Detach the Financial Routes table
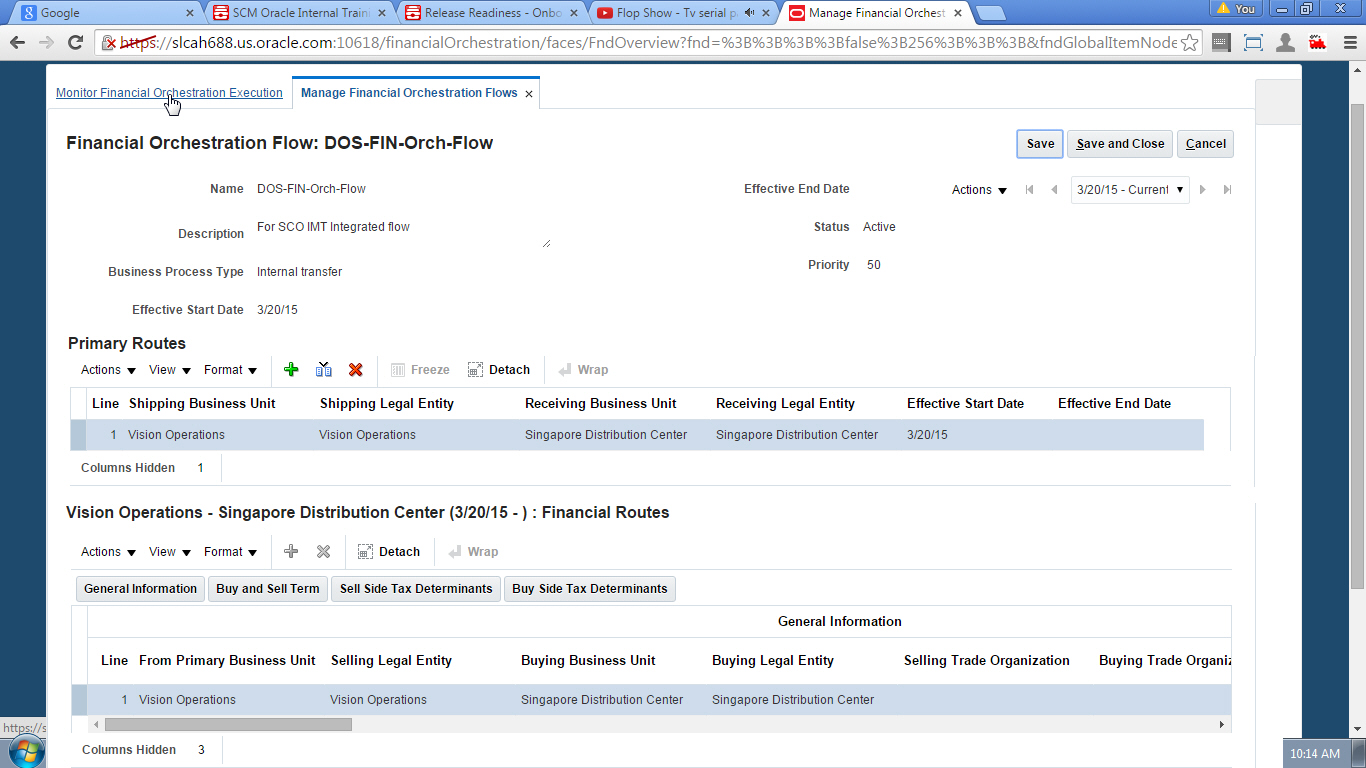This screenshot has width=1366, height=768. point(389,552)
